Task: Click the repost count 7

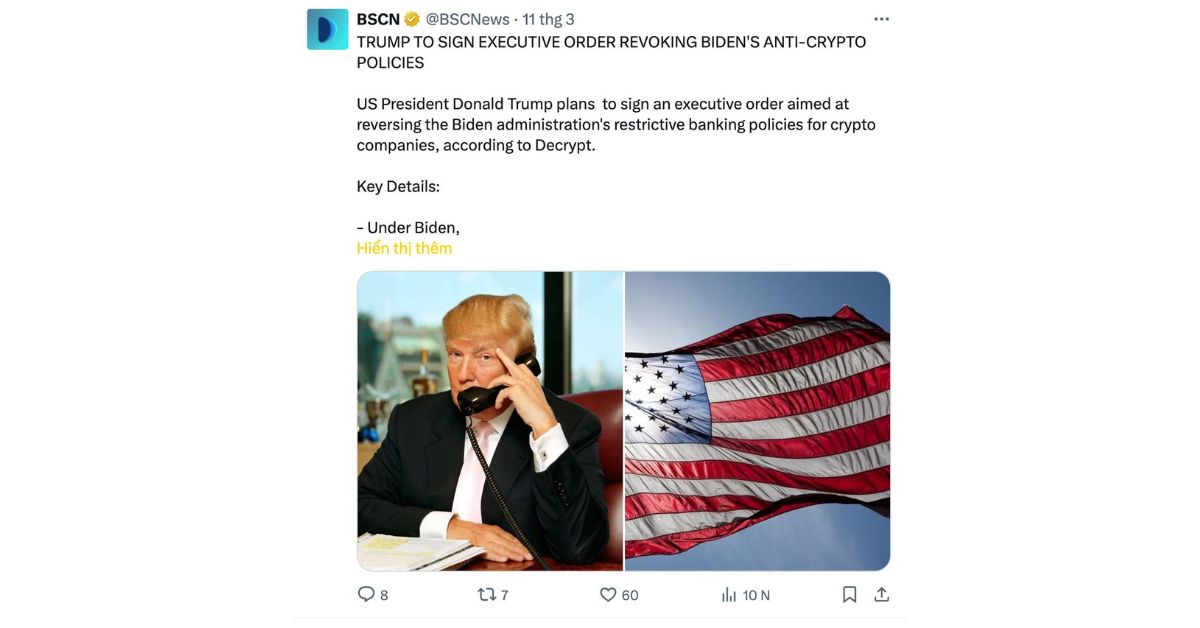Action: (x=504, y=595)
